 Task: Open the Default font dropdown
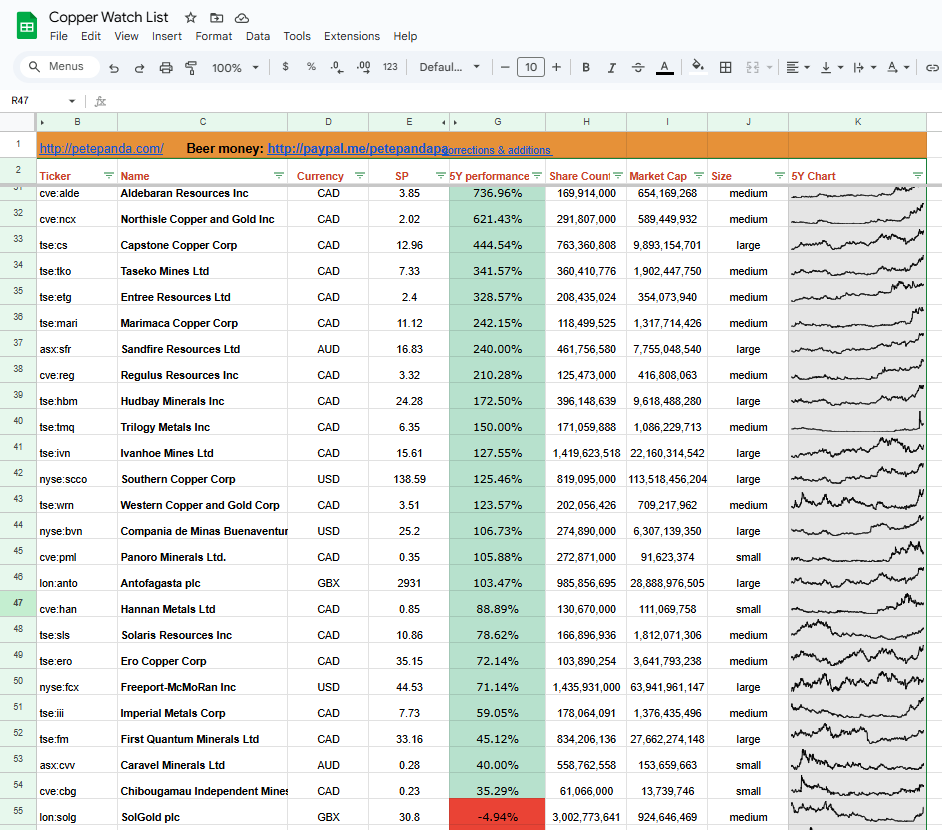tap(450, 67)
